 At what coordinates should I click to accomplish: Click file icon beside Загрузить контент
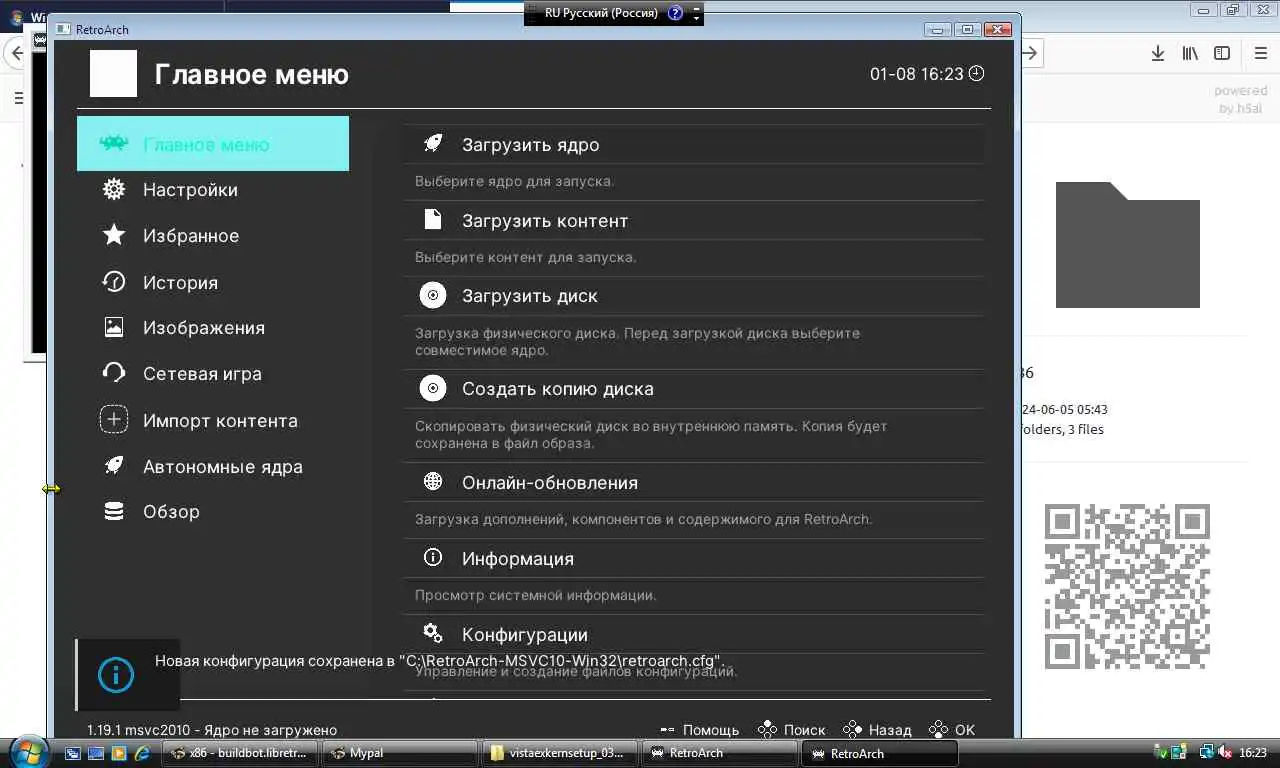click(x=433, y=220)
